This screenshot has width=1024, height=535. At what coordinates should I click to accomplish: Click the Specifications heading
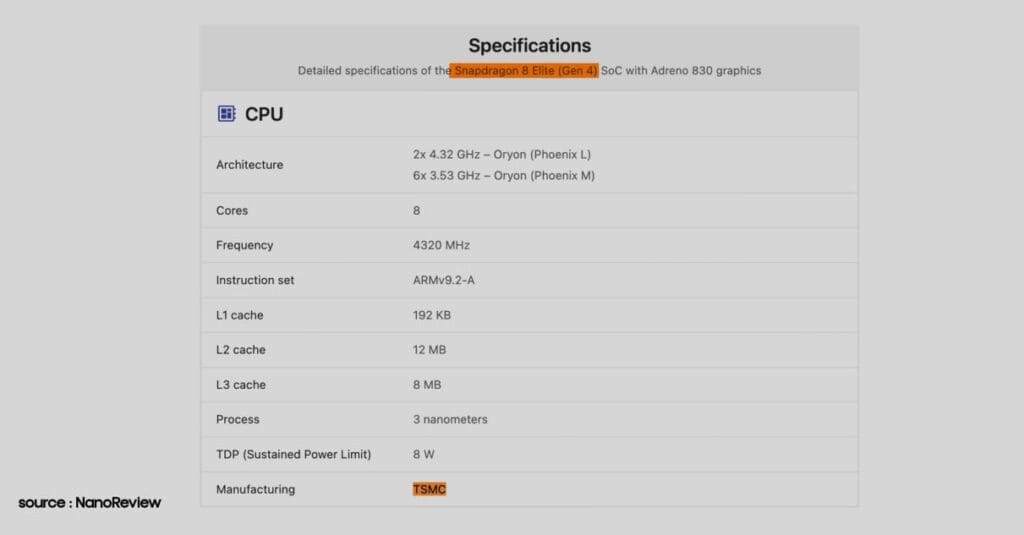point(529,46)
